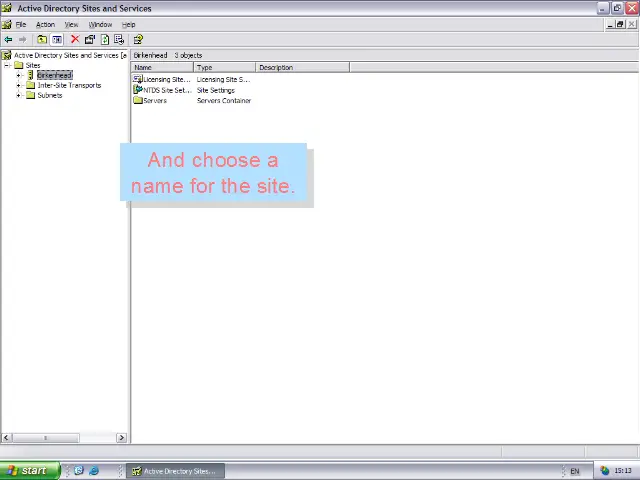The image size is (640, 480).
Task: Click the Subnets folder icon in the tree
Action: 31,95
